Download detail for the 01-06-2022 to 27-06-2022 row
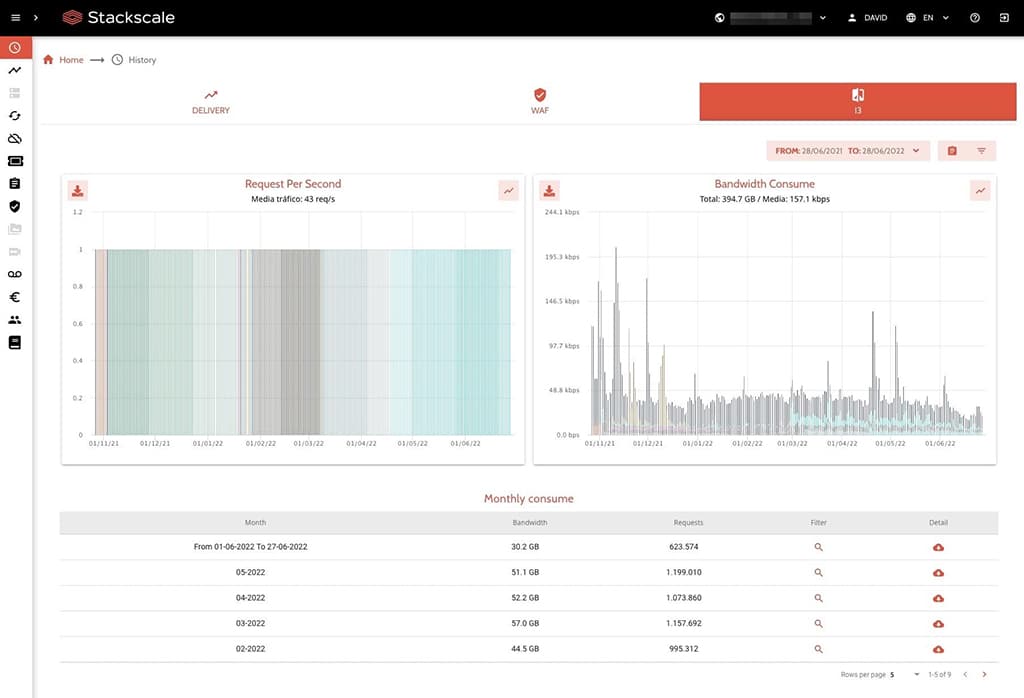Viewport: 1024px width, 698px height. 938,547
